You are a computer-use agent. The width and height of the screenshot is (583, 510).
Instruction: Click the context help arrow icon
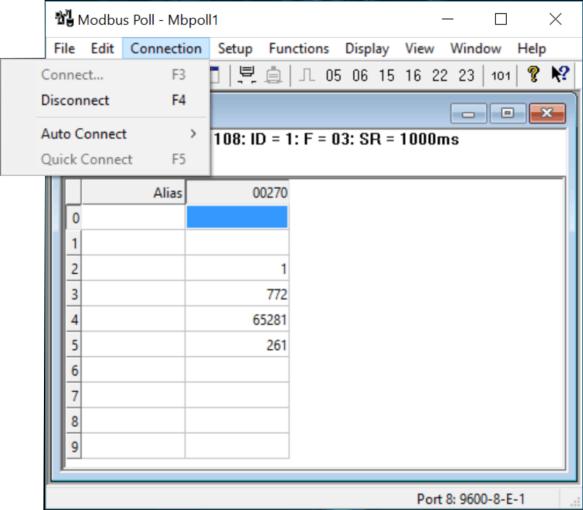click(560, 74)
